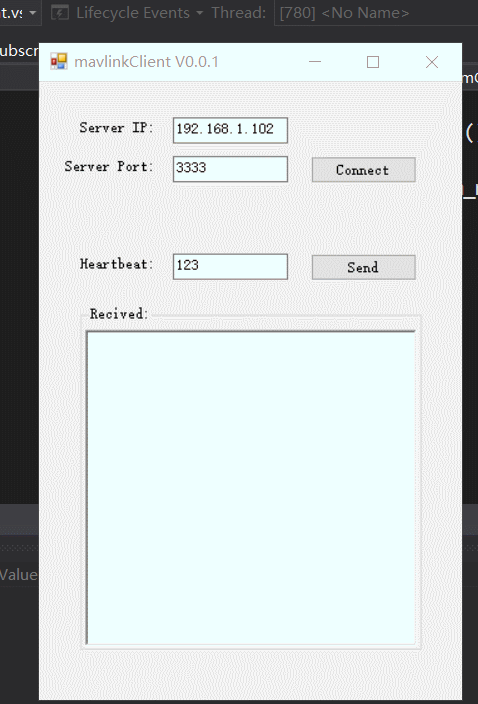
Task: Minimize the mavlinkClient window
Action: (315, 62)
